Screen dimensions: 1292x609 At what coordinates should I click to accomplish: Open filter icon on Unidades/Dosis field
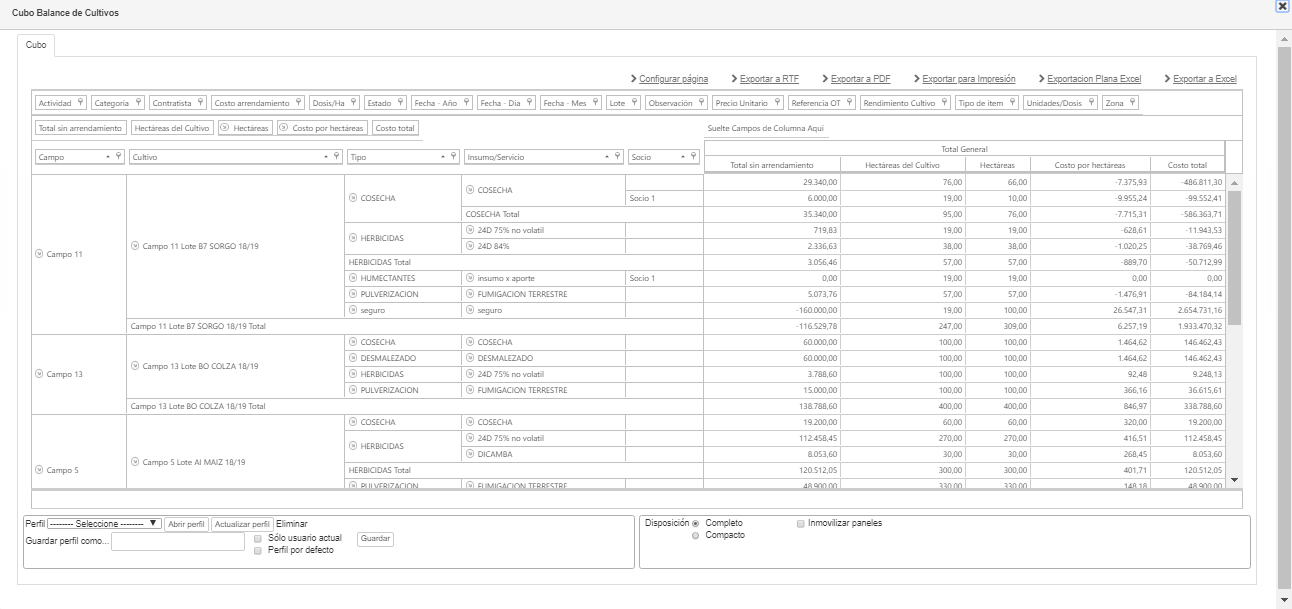[1091, 103]
